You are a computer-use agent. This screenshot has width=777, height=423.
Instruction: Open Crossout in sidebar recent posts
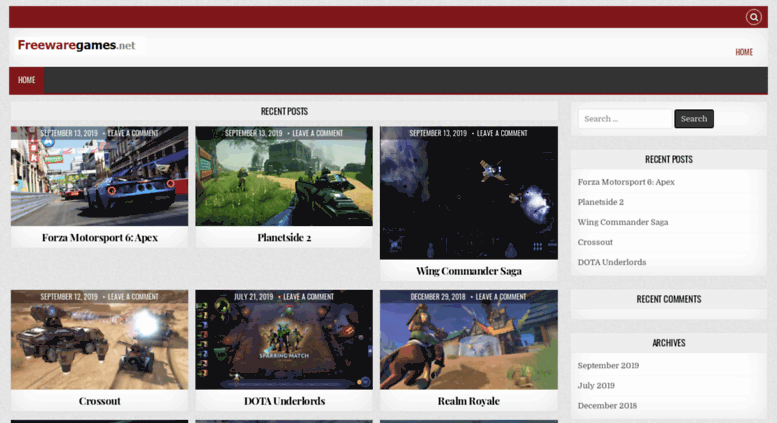click(x=595, y=242)
